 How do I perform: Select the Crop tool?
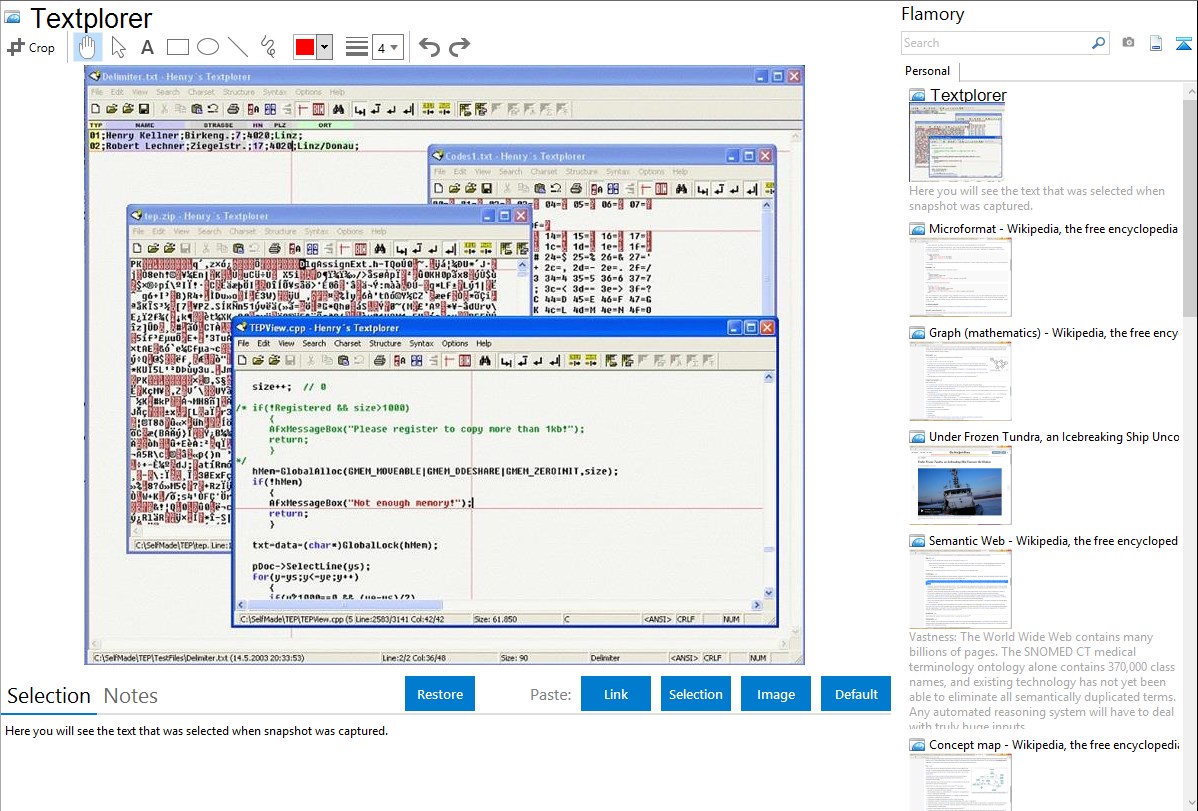click(x=31, y=47)
